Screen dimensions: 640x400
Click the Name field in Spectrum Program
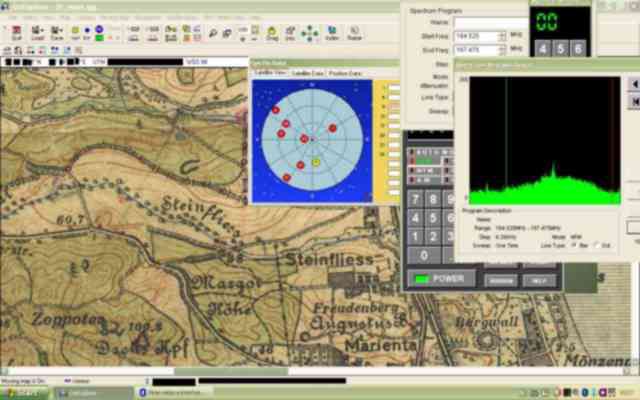[491, 23]
